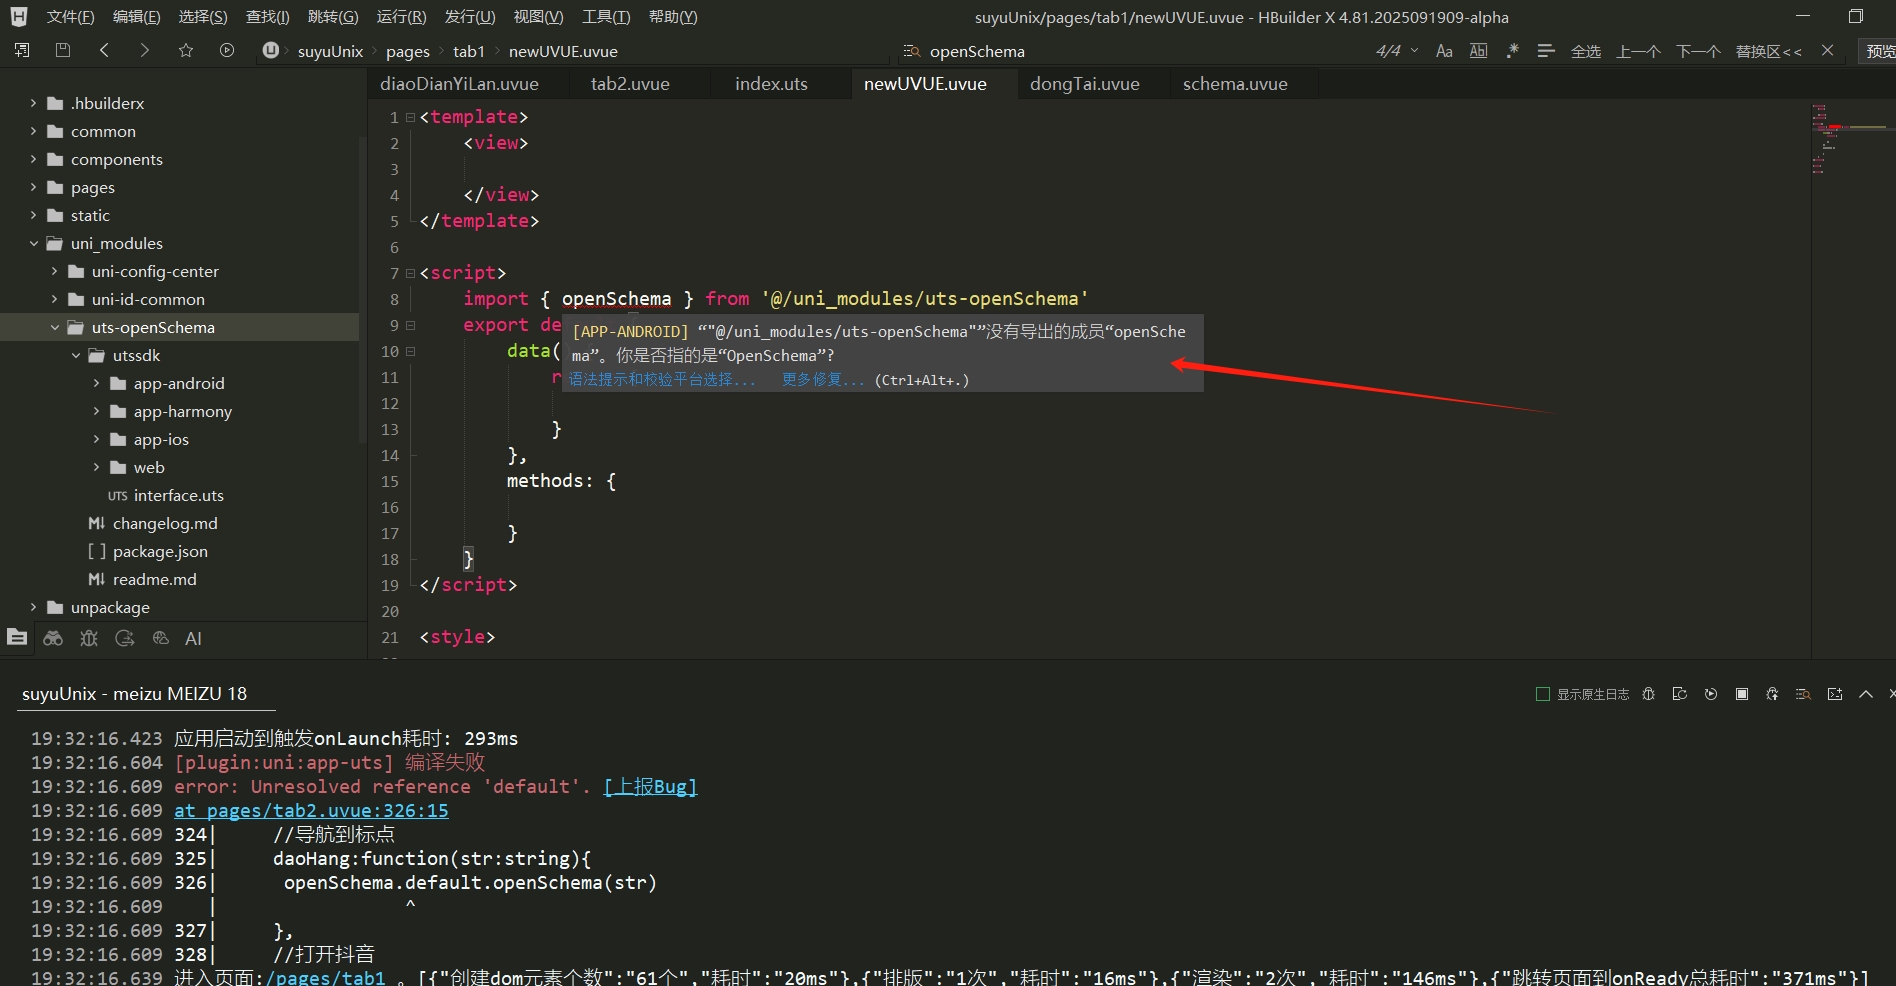Screen dimensions: 1896x986
Task: Enable the 显示原生日志 checkbox
Action: (x=1542, y=694)
